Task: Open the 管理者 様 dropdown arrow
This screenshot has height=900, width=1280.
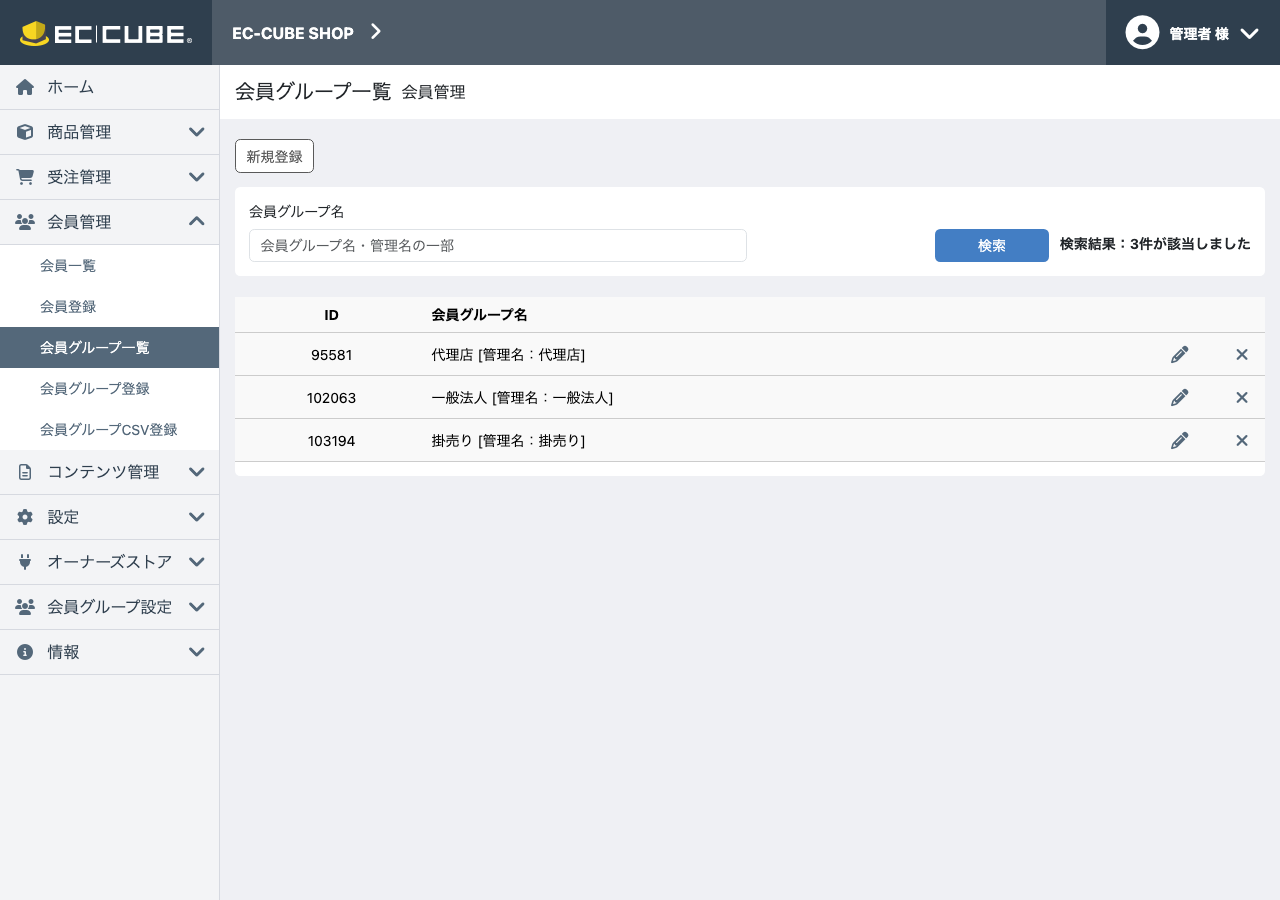Action: click(x=1249, y=33)
